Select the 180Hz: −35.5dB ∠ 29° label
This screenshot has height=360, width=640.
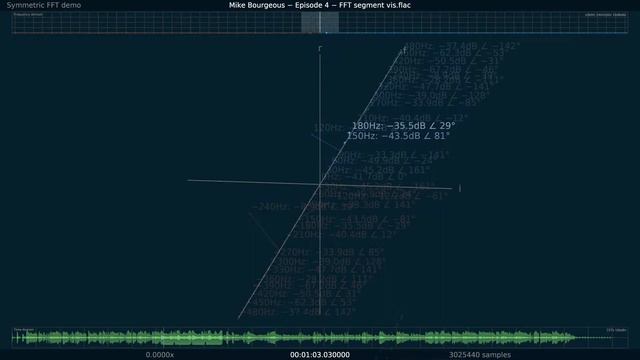click(403, 126)
